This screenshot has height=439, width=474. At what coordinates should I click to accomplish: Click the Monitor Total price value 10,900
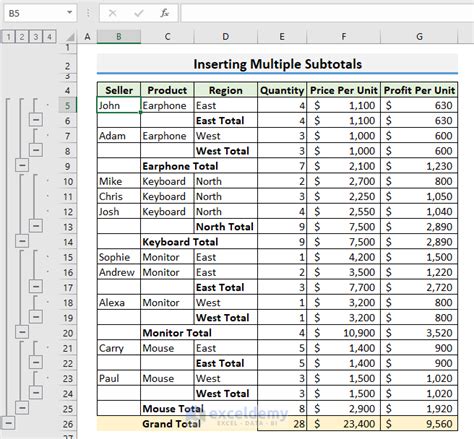tap(344, 333)
